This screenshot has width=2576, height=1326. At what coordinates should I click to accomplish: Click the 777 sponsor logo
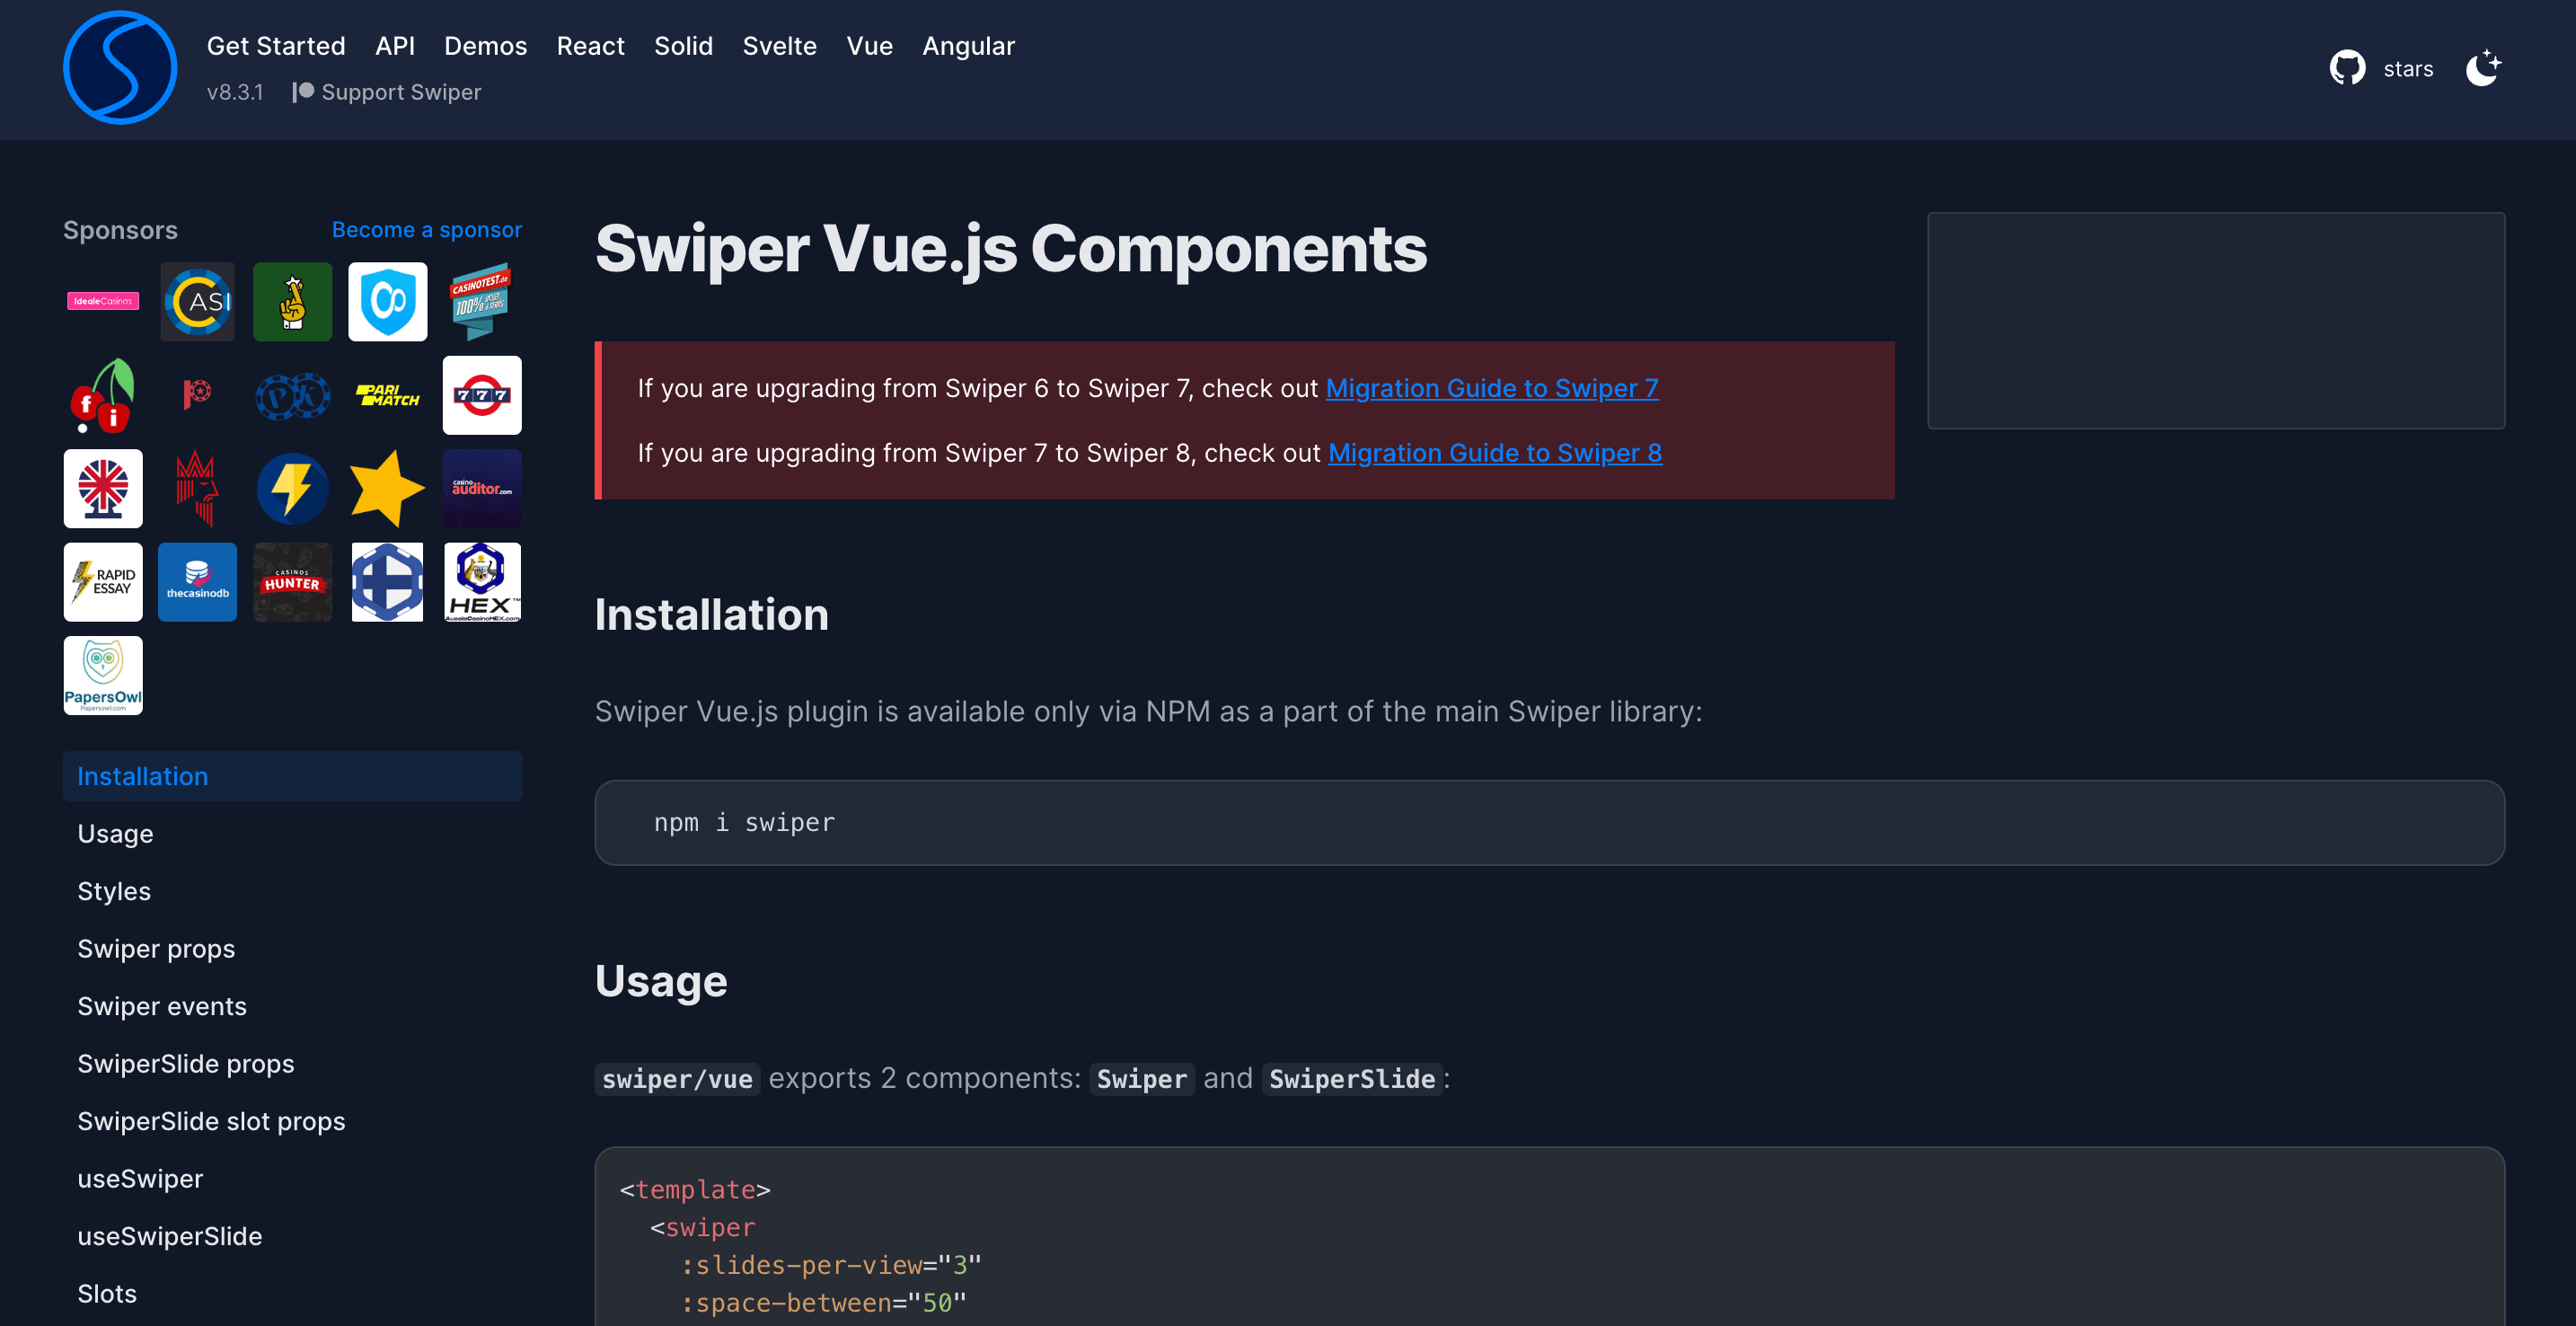tap(482, 395)
